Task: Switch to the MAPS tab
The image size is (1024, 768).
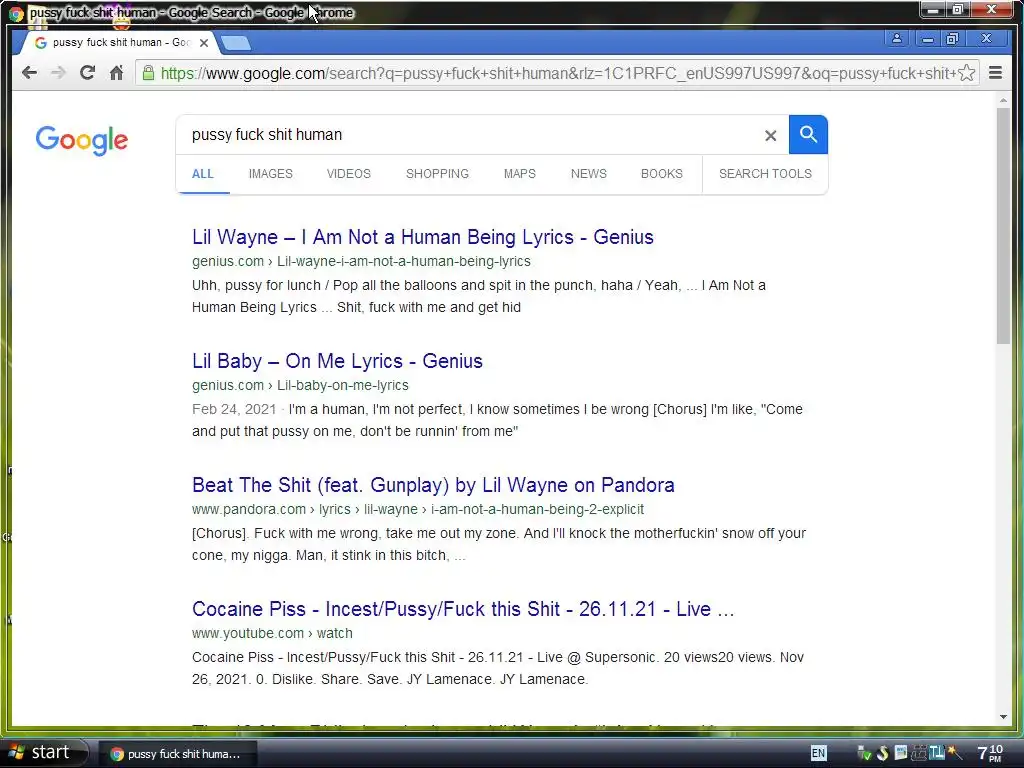Action: coord(520,174)
